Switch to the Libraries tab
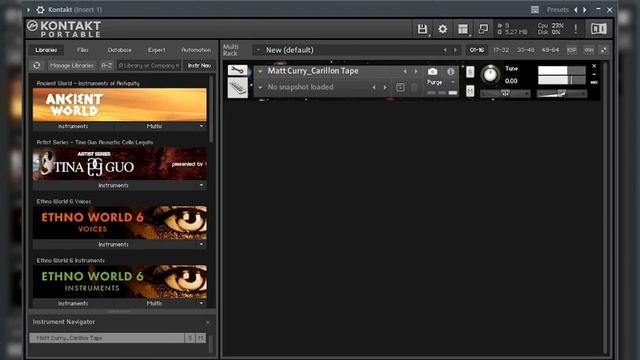Screen dimensions: 640x360 (x=46, y=50)
